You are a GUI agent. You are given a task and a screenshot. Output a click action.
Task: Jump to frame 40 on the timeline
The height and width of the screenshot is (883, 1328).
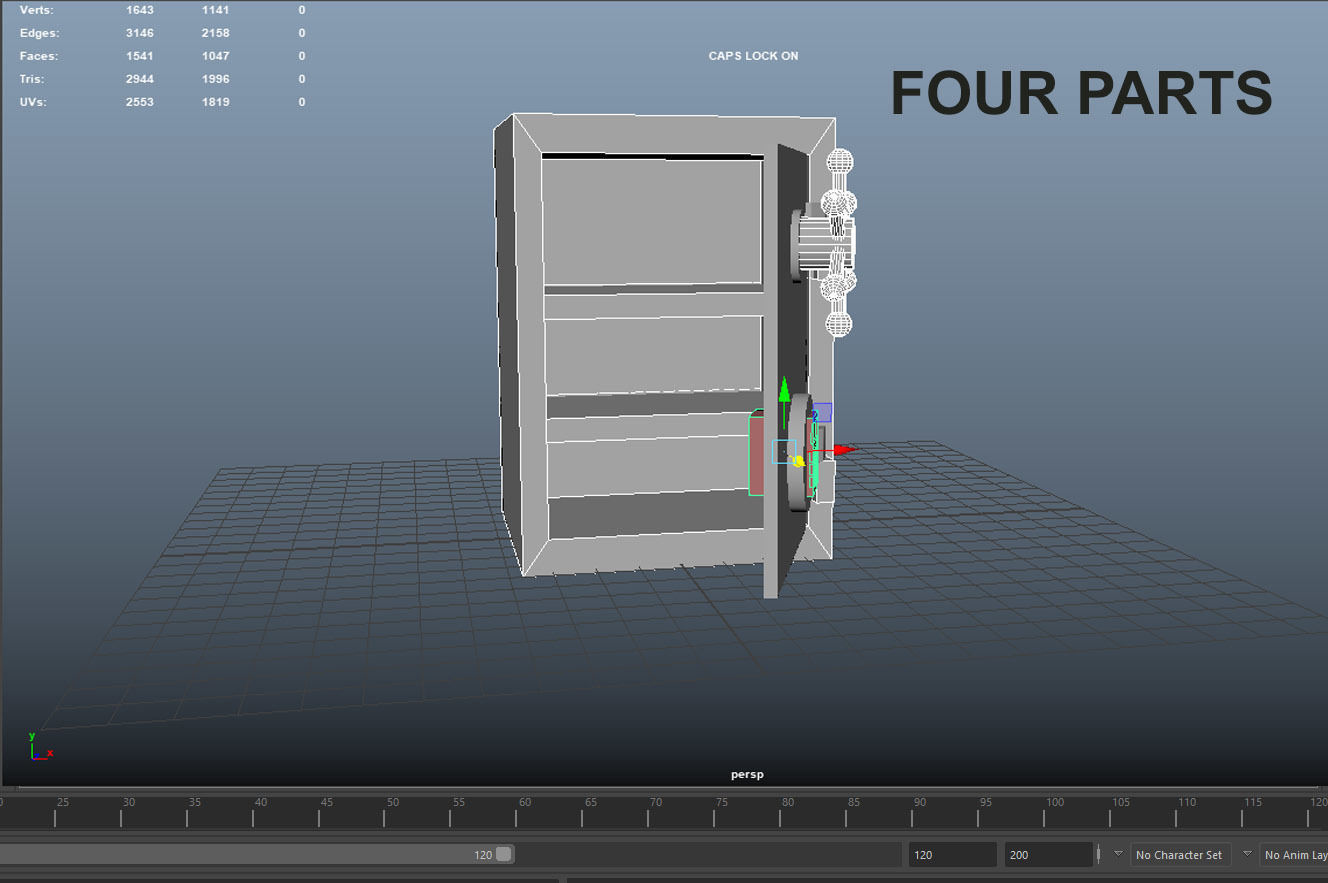(260, 802)
